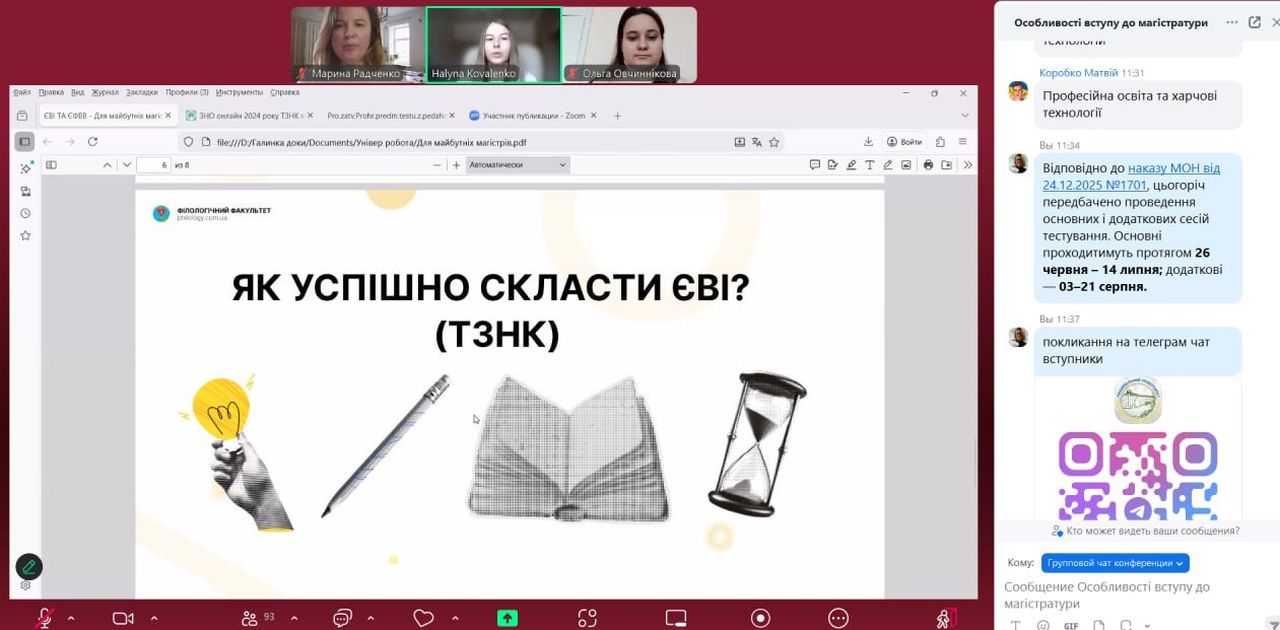Leave the meeting via the exit icon

[x=946, y=618]
